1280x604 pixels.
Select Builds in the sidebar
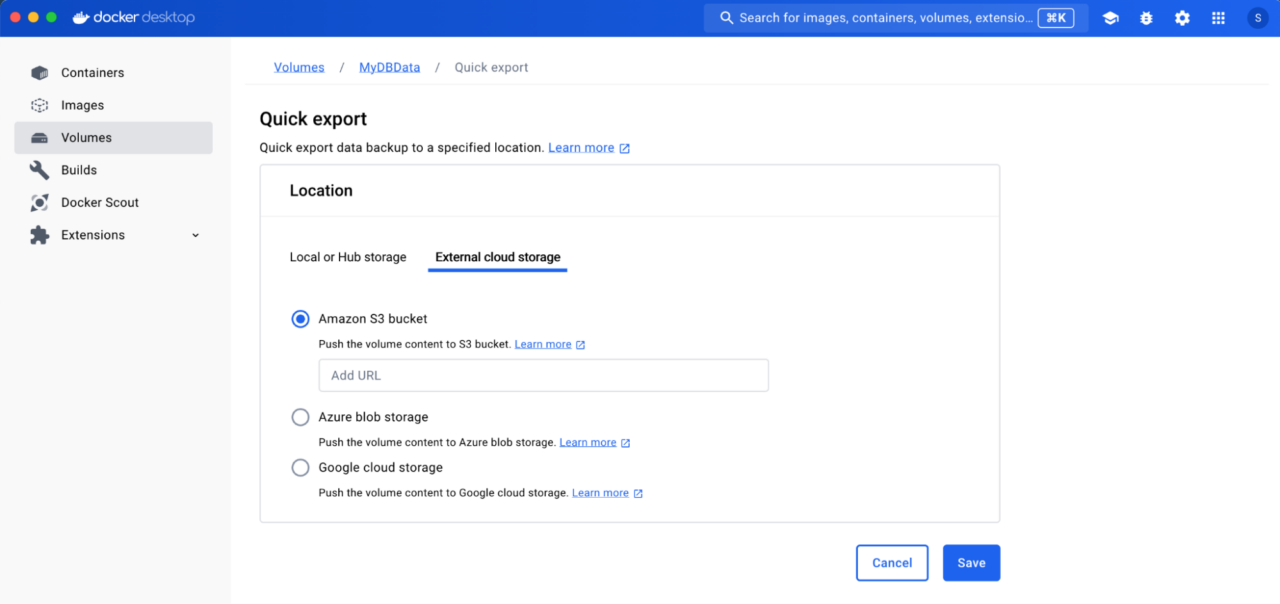click(80, 170)
